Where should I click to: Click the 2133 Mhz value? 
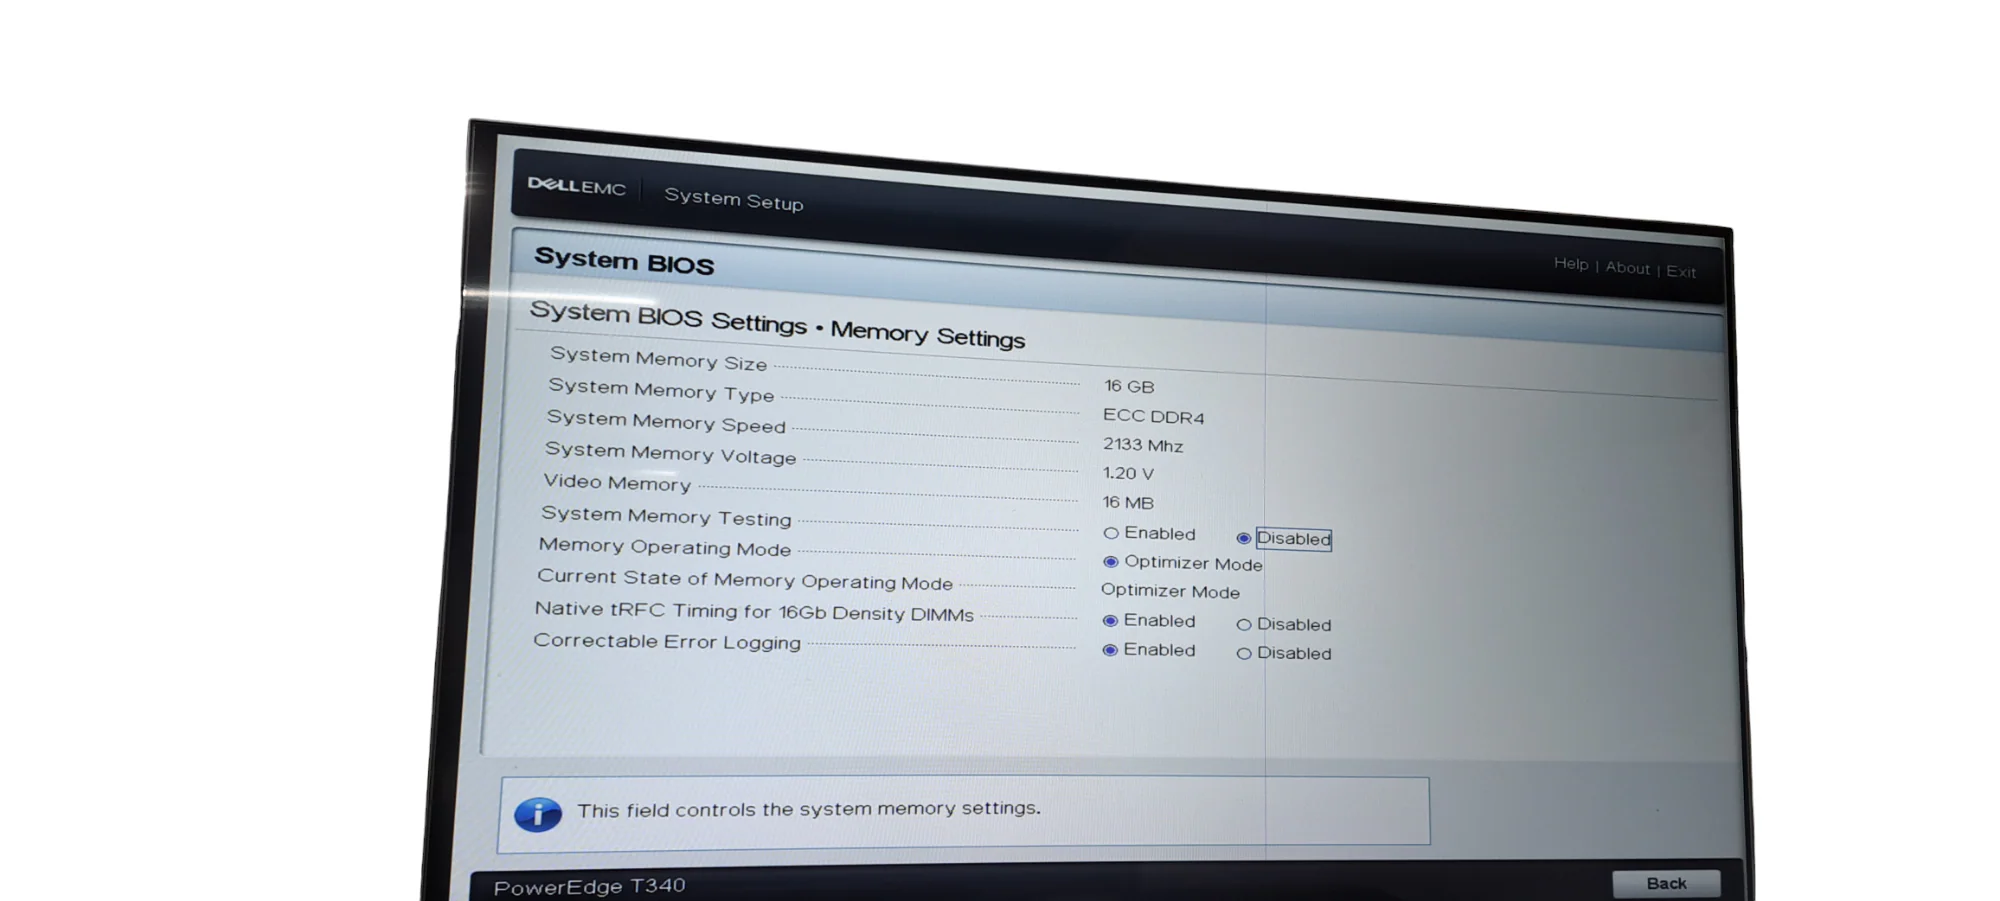pos(1143,445)
